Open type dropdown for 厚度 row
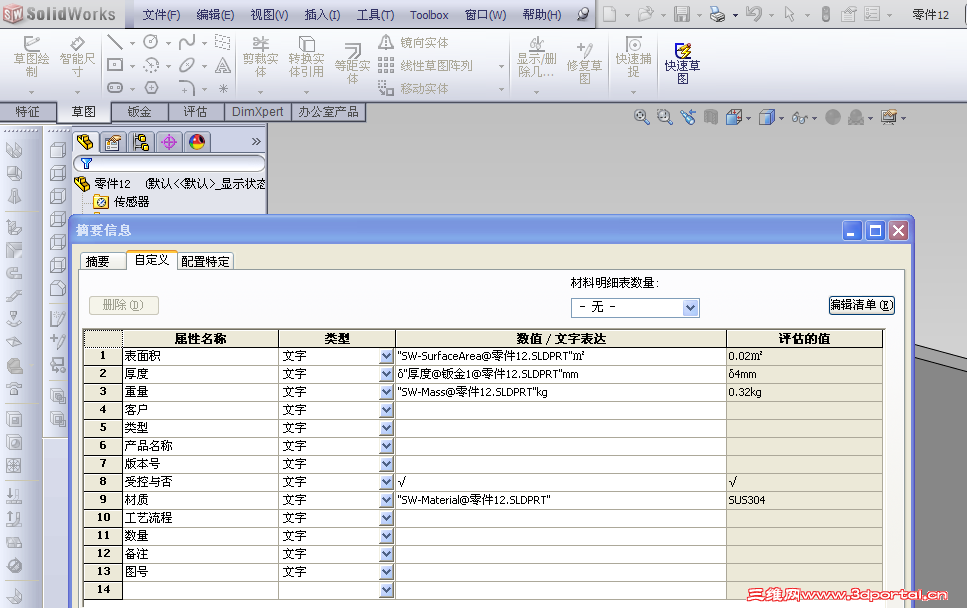The height and width of the screenshot is (608, 967). (387, 374)
